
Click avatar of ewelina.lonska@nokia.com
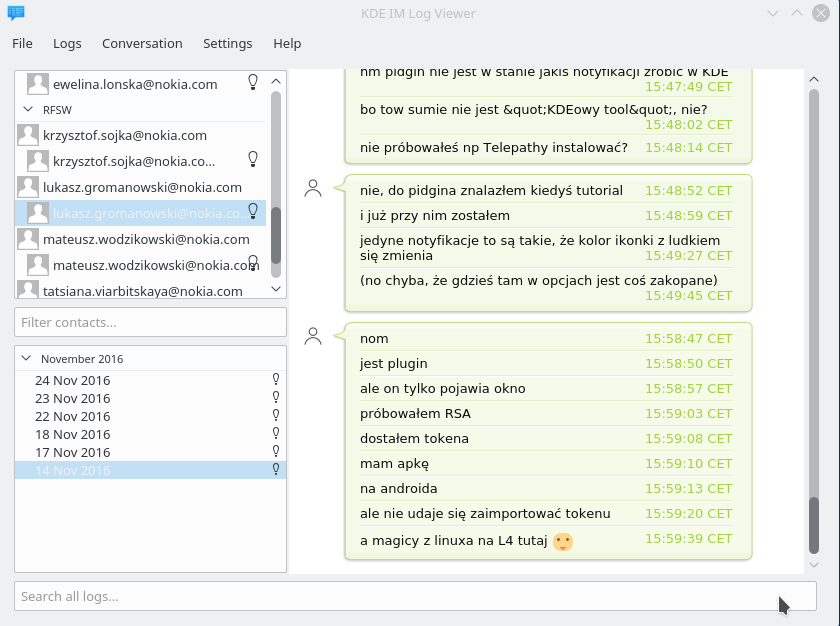38,84
